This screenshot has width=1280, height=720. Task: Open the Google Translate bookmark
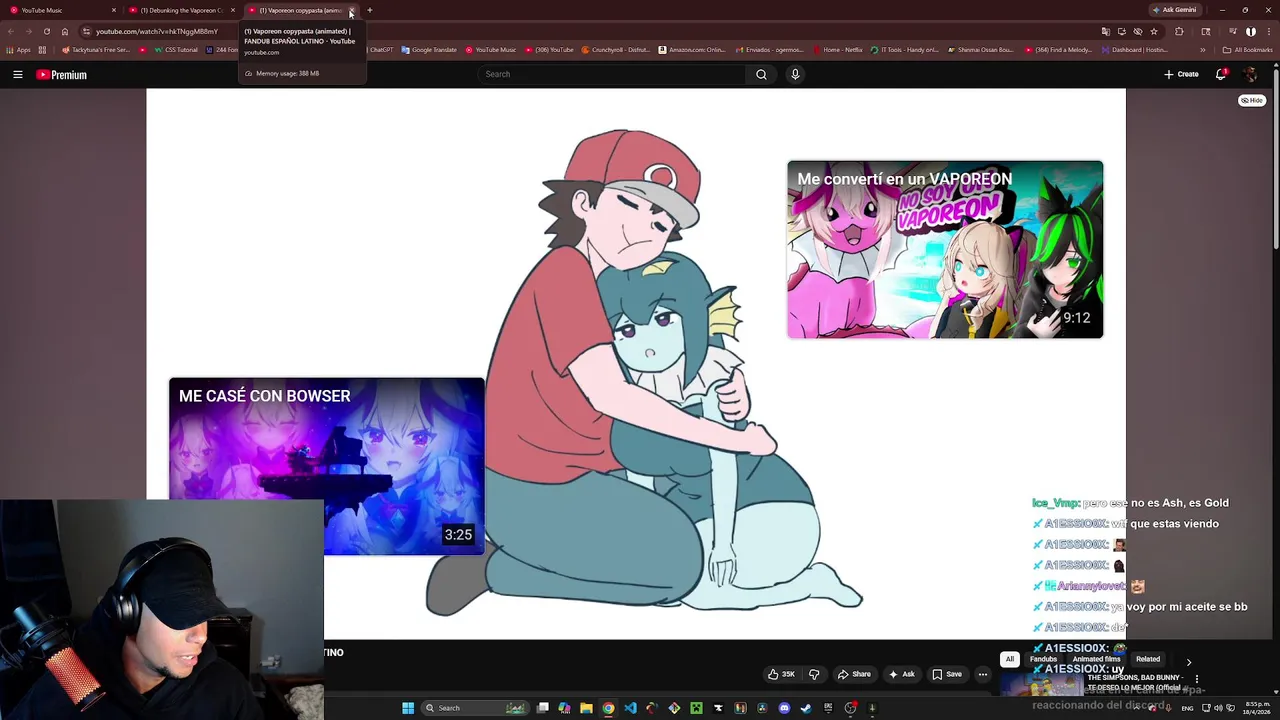pyautogui.click(x=429, y=50)
